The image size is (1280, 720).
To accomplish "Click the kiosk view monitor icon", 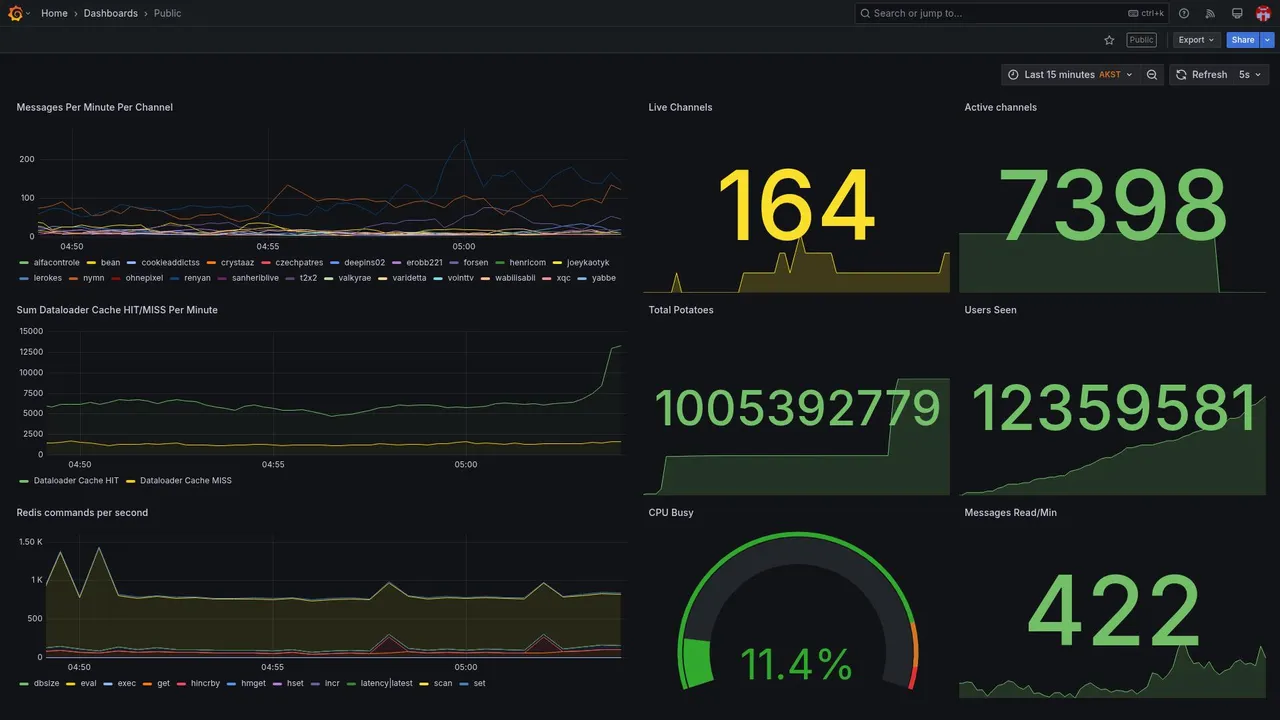I will [1237, 13].
